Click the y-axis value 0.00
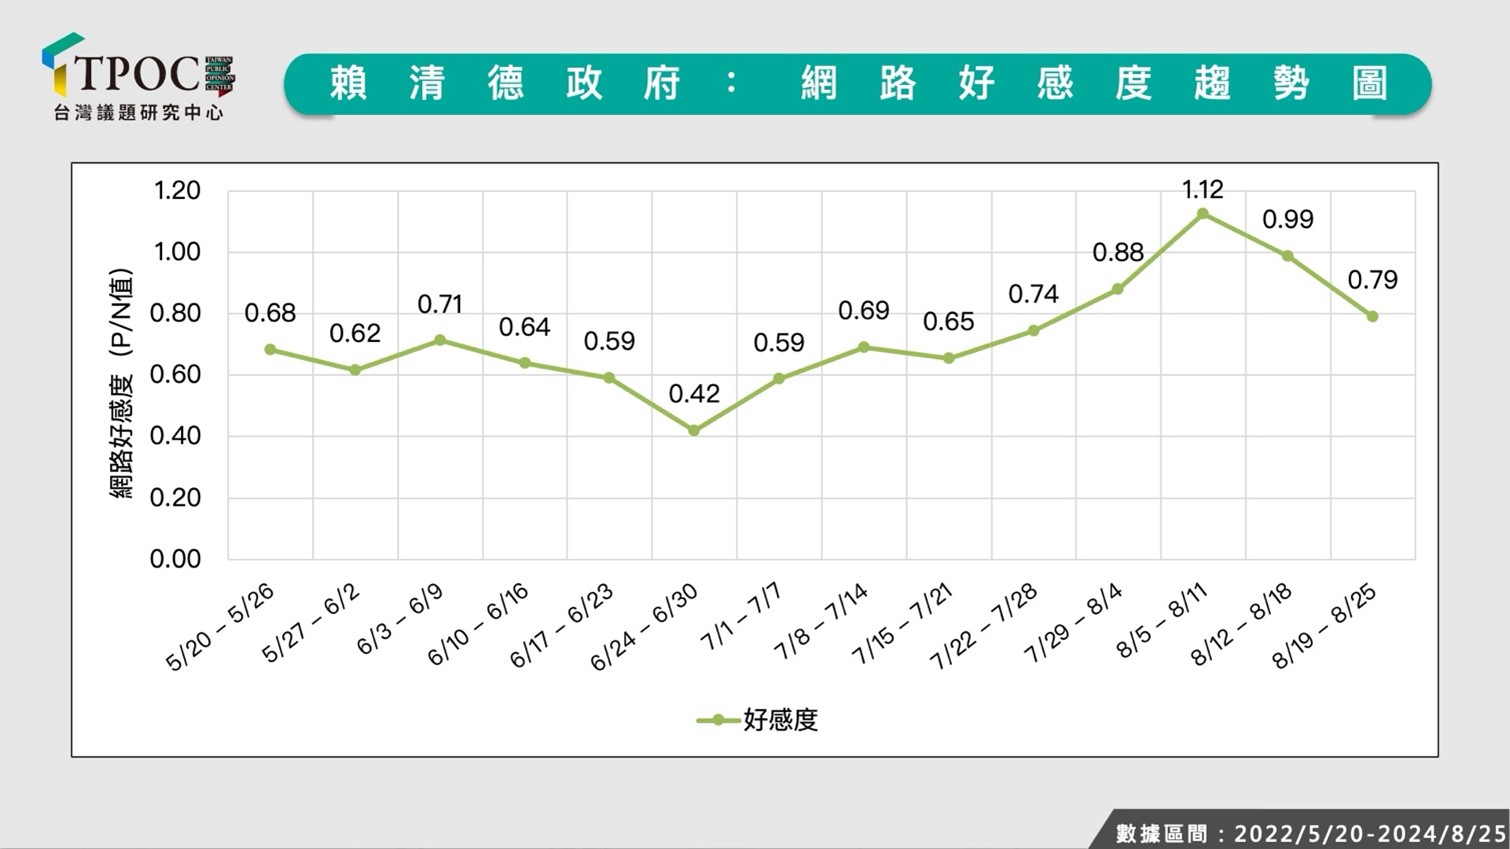This screenshot has height=849, width=1510. tap(176, 559)
